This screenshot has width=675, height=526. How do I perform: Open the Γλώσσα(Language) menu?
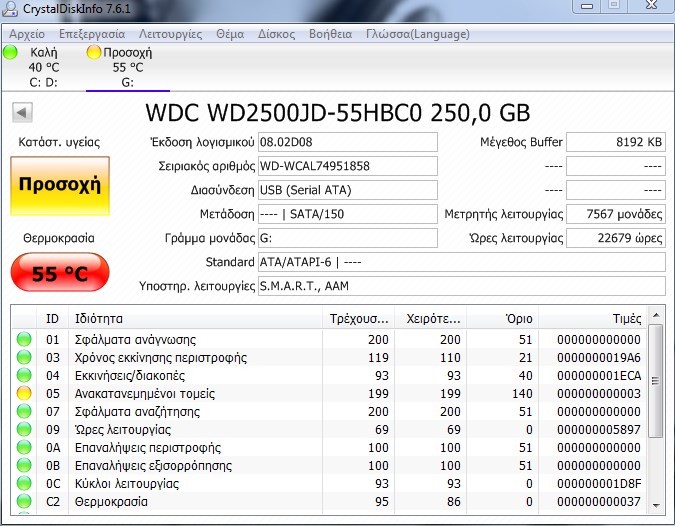point(418,34)
